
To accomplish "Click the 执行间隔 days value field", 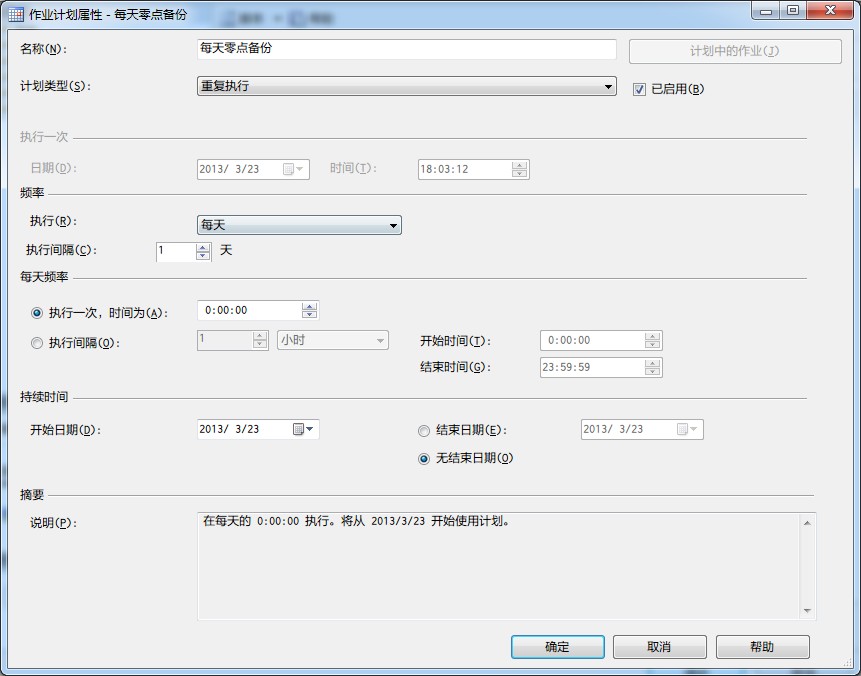I will point(176,252).
